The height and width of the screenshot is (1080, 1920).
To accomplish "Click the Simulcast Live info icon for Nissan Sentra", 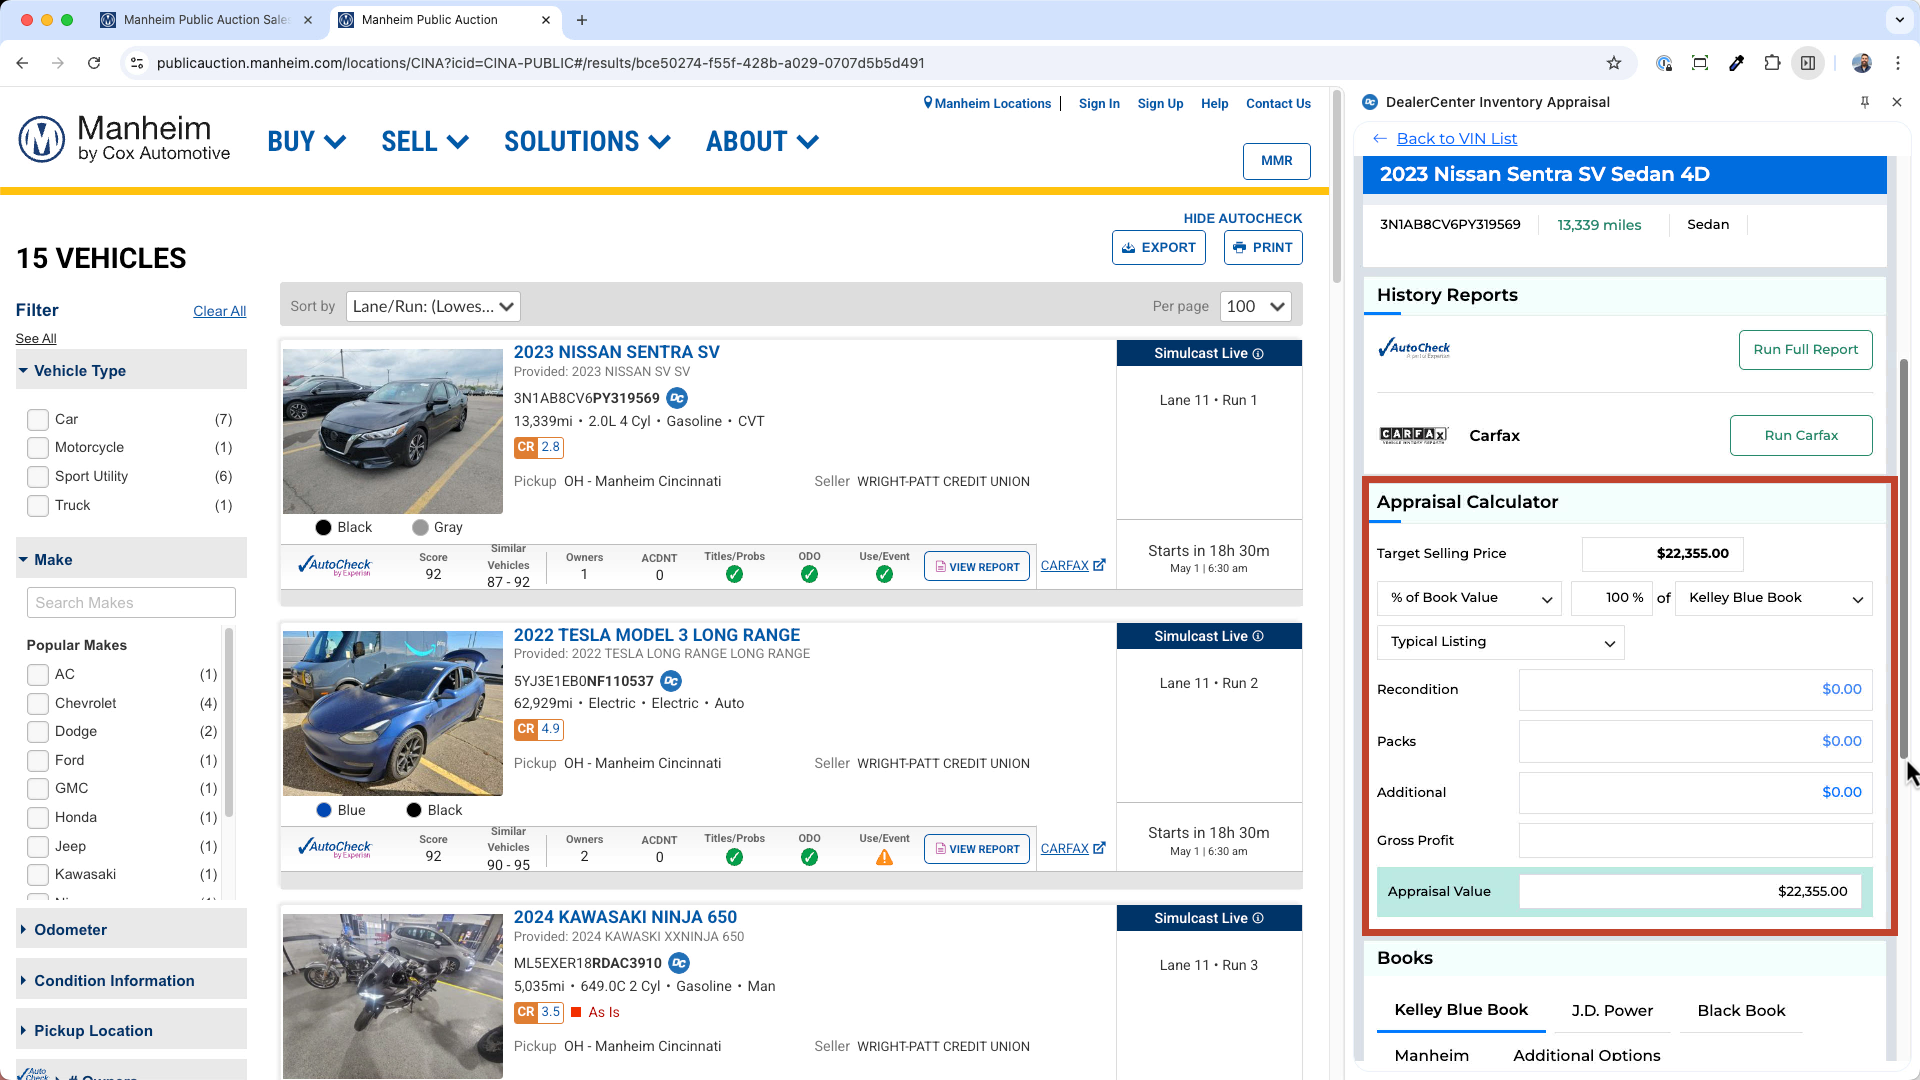I will click(x=1258, y=354).
